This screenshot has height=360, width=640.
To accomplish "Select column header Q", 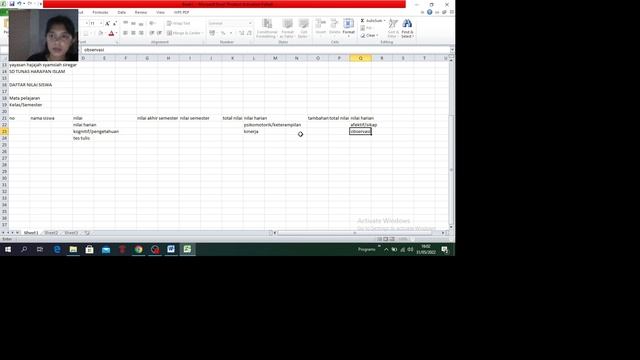I will tap(360, 58).
